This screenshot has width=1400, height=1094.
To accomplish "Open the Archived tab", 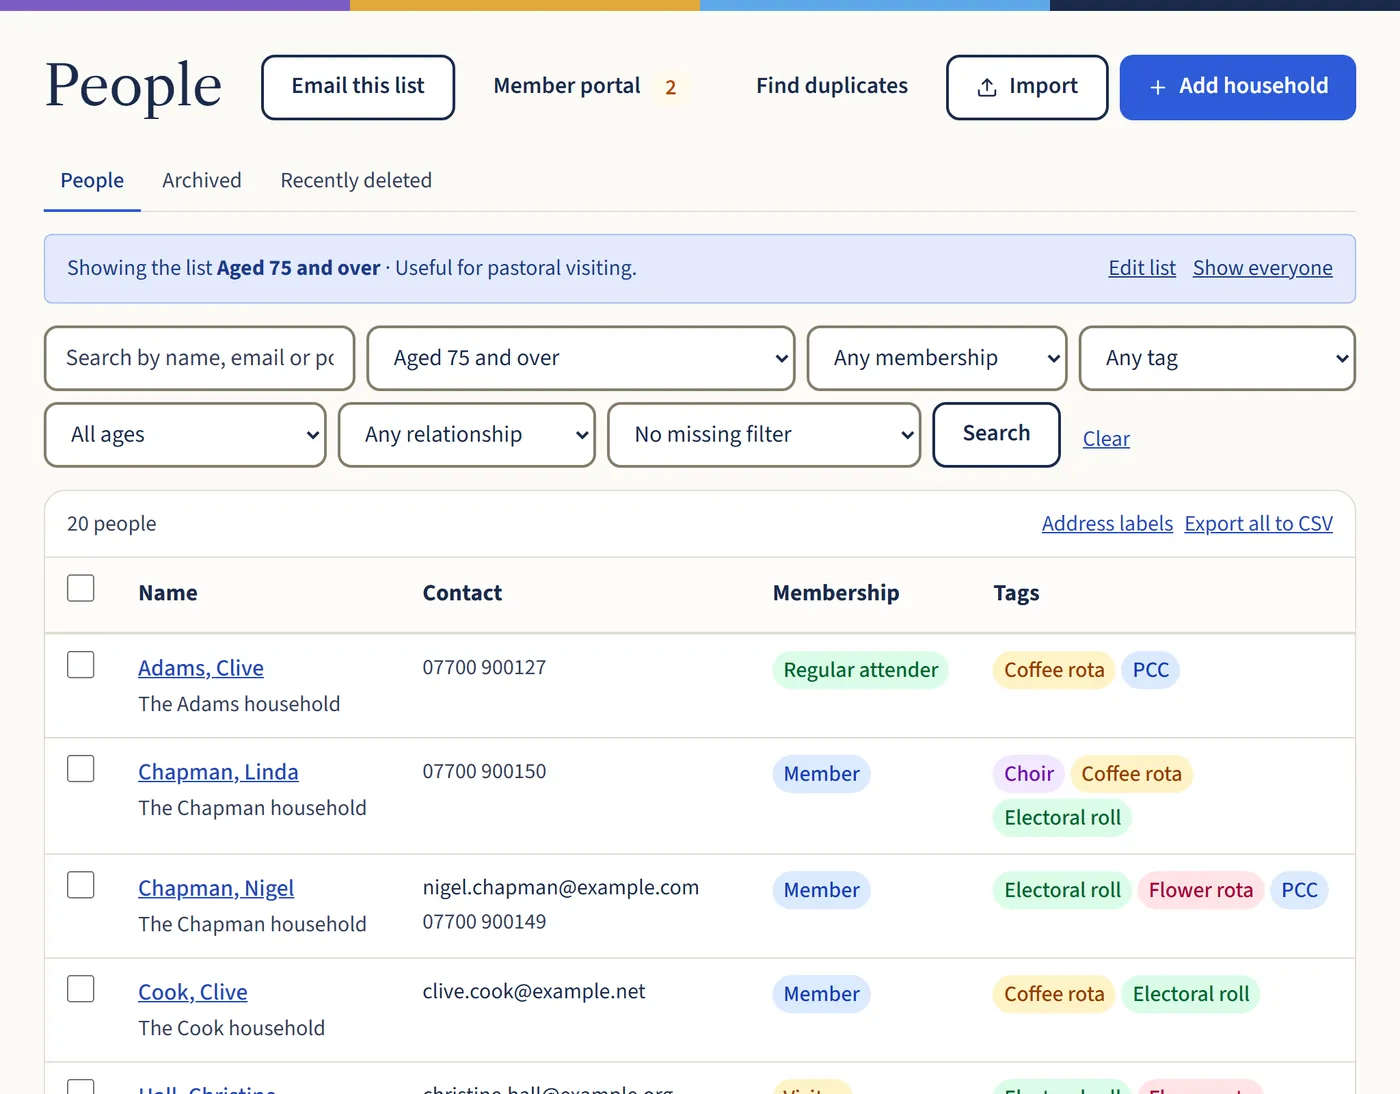I will click(x=202, y=181).
